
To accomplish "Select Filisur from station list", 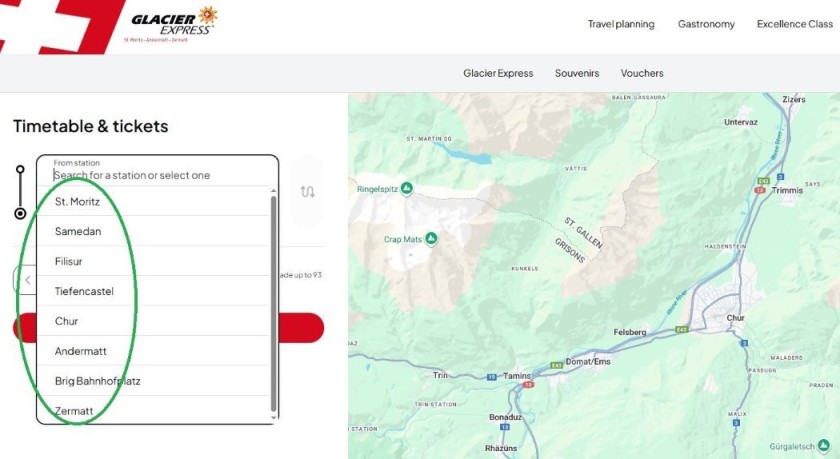I will (153, 261).
